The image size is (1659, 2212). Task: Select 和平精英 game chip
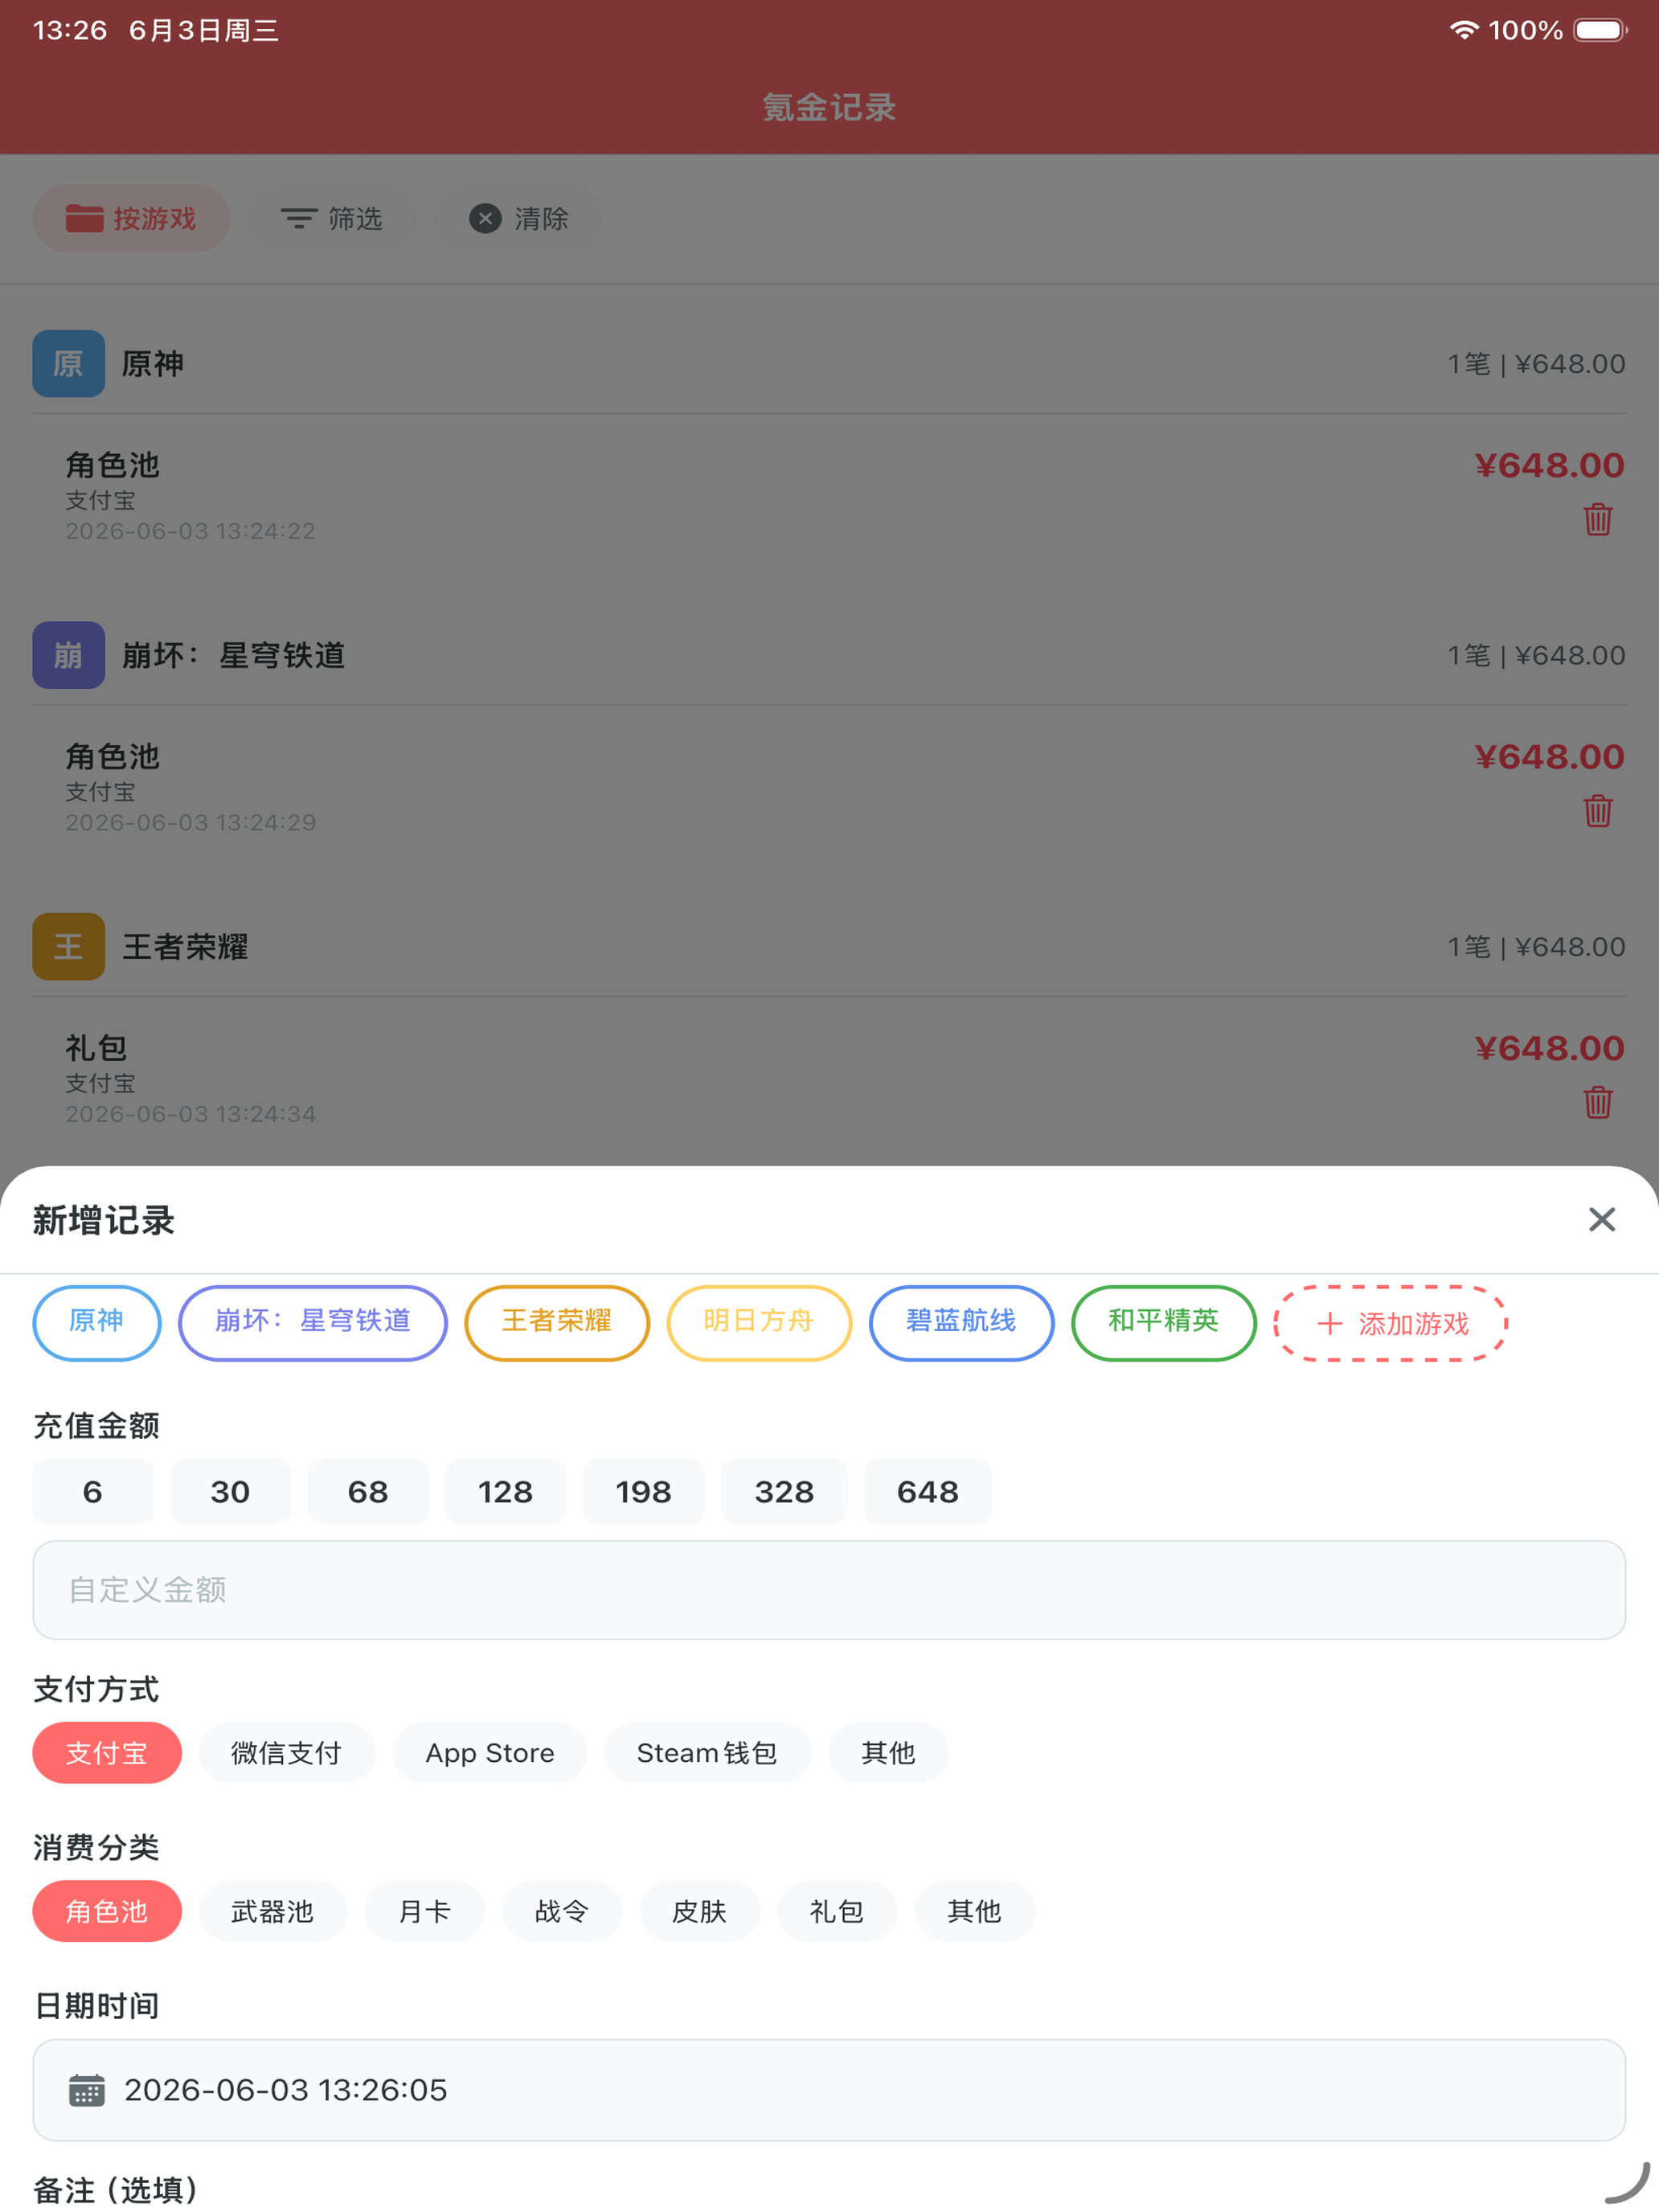tap(1164, 1322)
